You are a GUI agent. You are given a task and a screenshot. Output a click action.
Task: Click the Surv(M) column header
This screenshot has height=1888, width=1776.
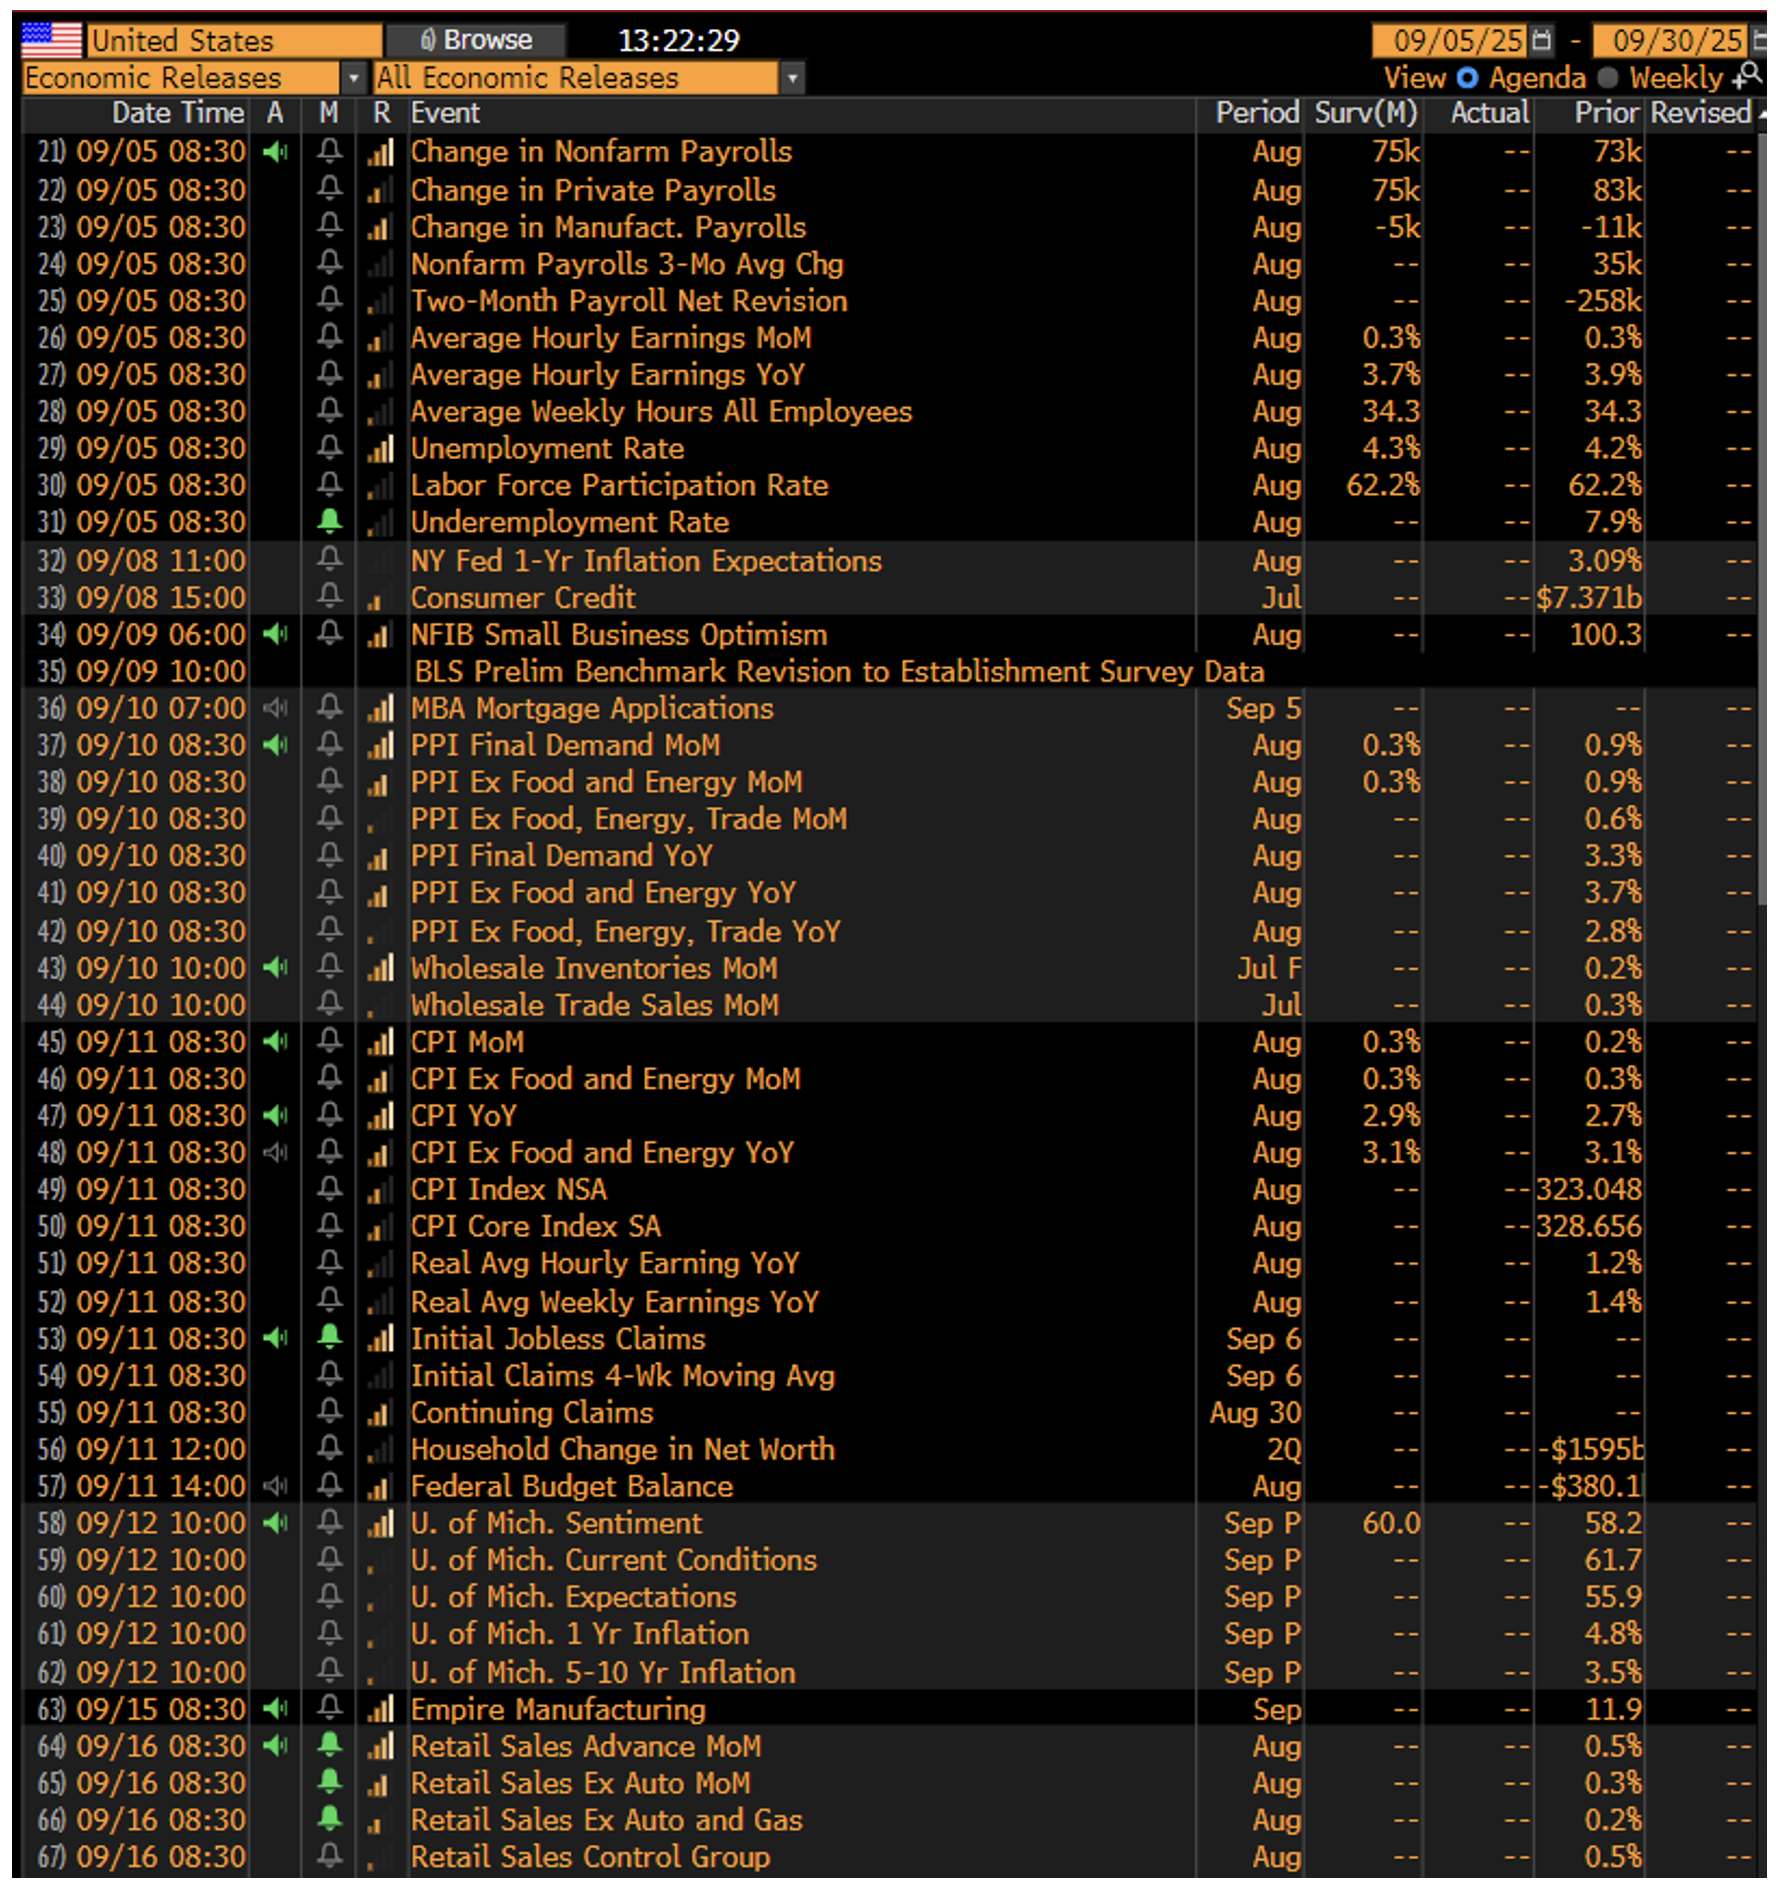(1364, 113)
